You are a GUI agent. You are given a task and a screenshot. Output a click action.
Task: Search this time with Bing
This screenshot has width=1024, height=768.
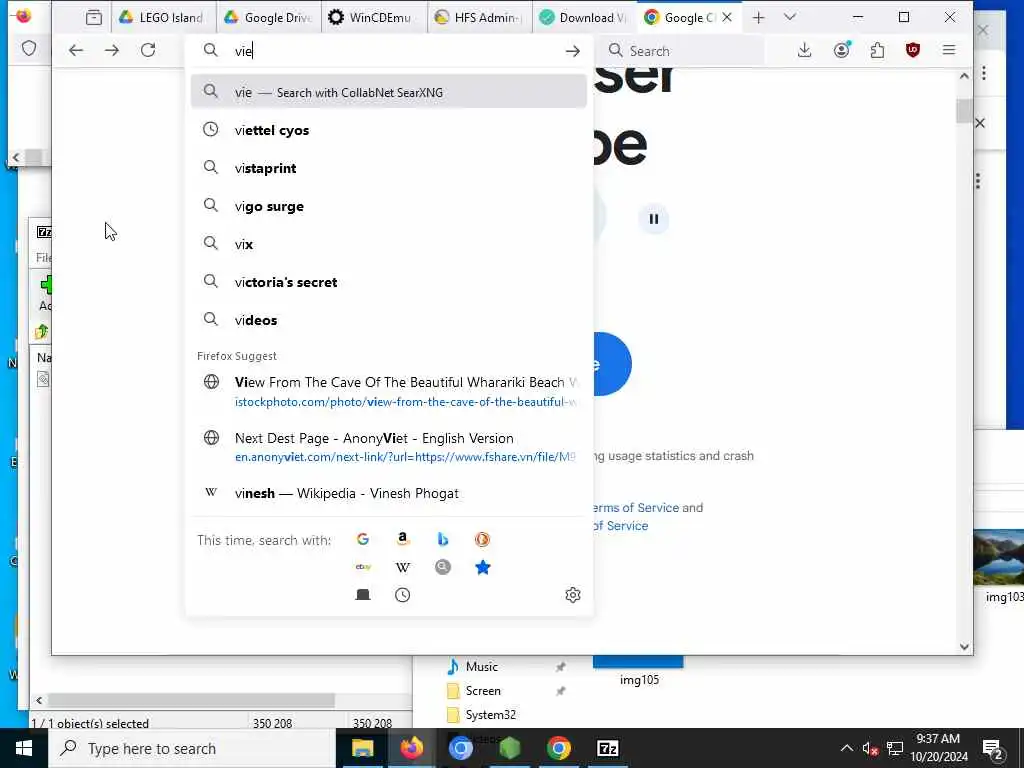[x=443, y=539]
